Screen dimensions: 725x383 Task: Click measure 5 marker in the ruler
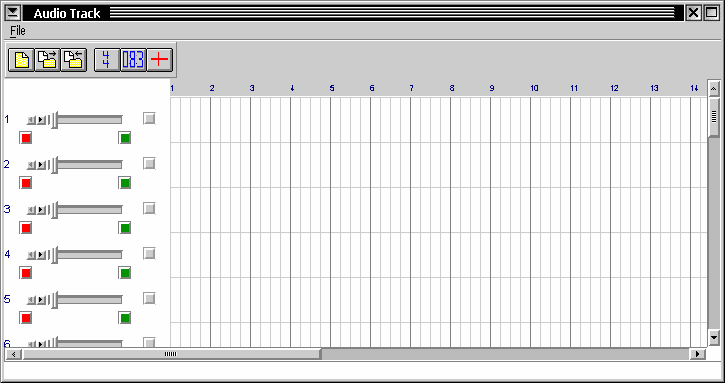click(332, 88)
